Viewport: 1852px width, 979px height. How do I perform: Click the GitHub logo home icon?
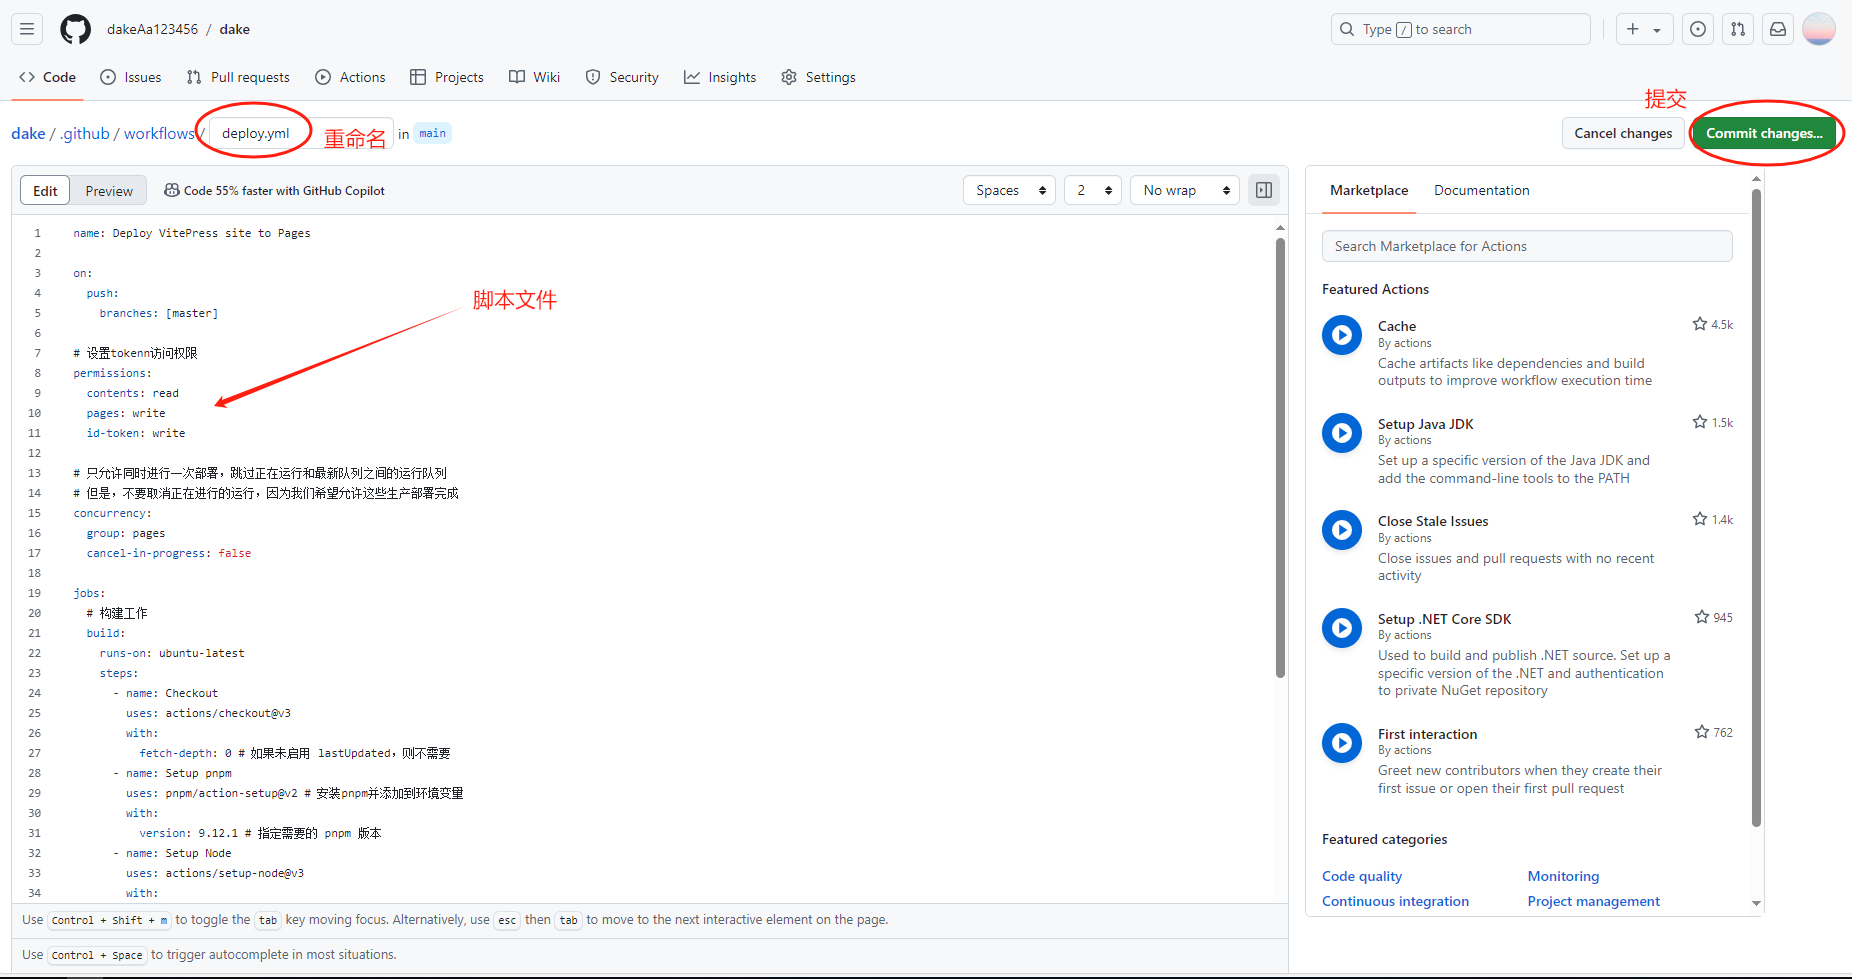click(75, 29)
